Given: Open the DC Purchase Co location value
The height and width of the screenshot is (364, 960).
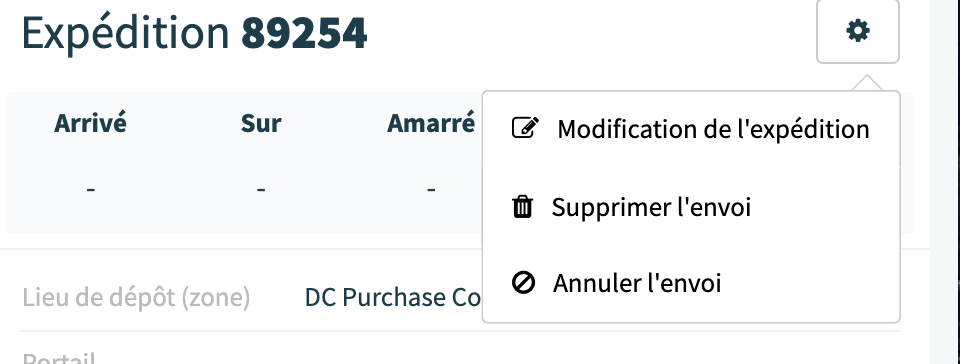Looking at the screenshot, I should [393, 298].
